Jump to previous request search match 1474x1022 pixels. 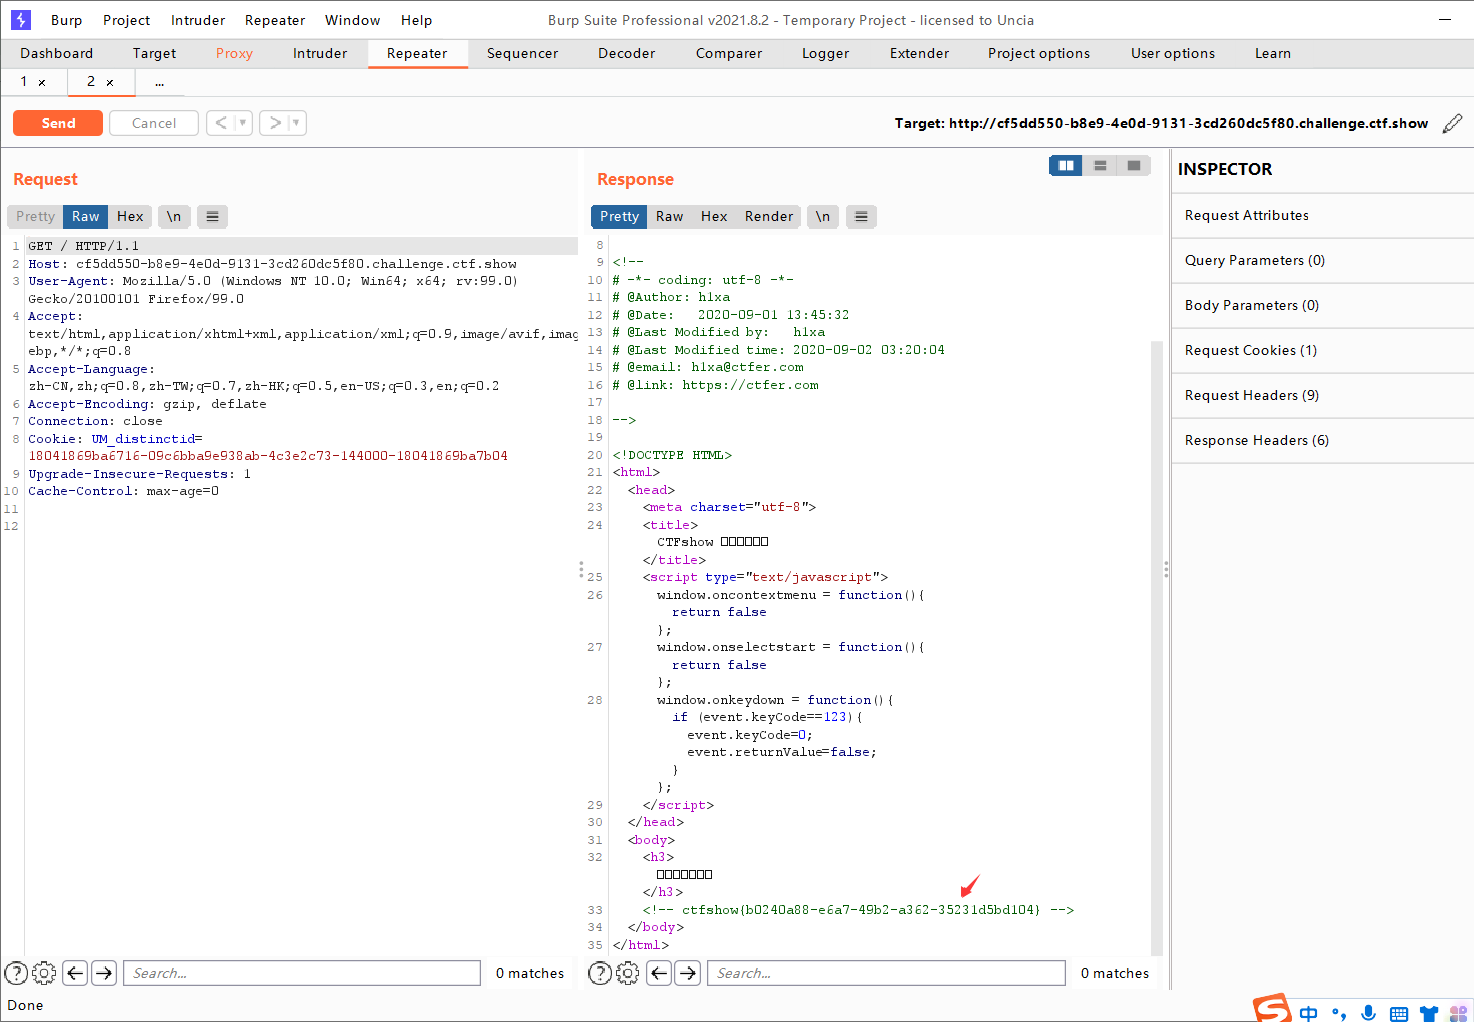pyautogui.click(x=75, y=973)
